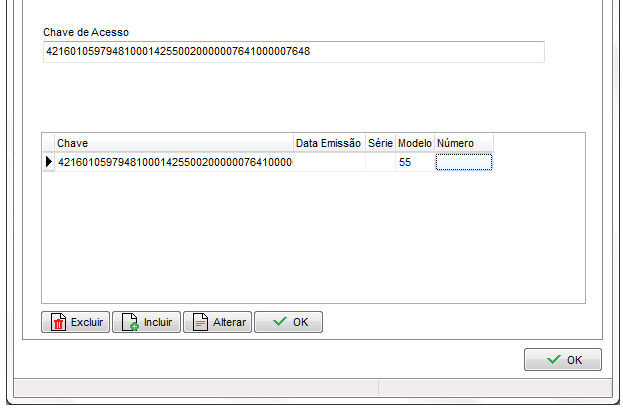Click the add-document icon on Incluir
The width and height of the screenshot is (623, 408).
tap(129, 323)
